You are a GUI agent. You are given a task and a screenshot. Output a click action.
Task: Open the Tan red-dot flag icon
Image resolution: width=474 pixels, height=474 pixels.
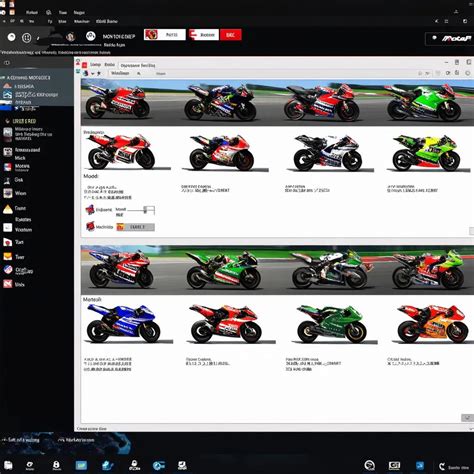[8, 242]
